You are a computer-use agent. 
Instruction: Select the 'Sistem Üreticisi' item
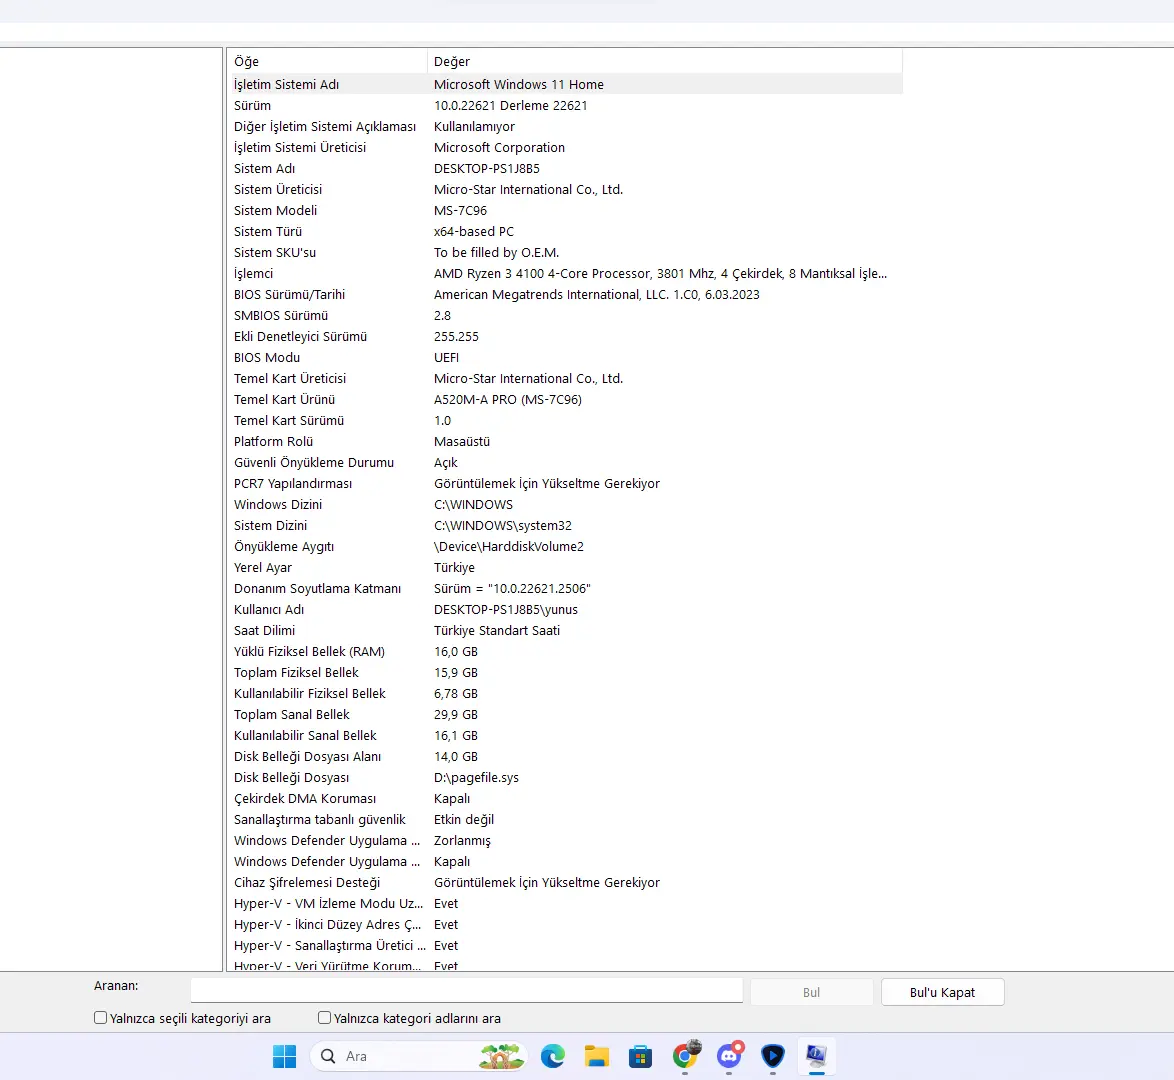point(278,189)
